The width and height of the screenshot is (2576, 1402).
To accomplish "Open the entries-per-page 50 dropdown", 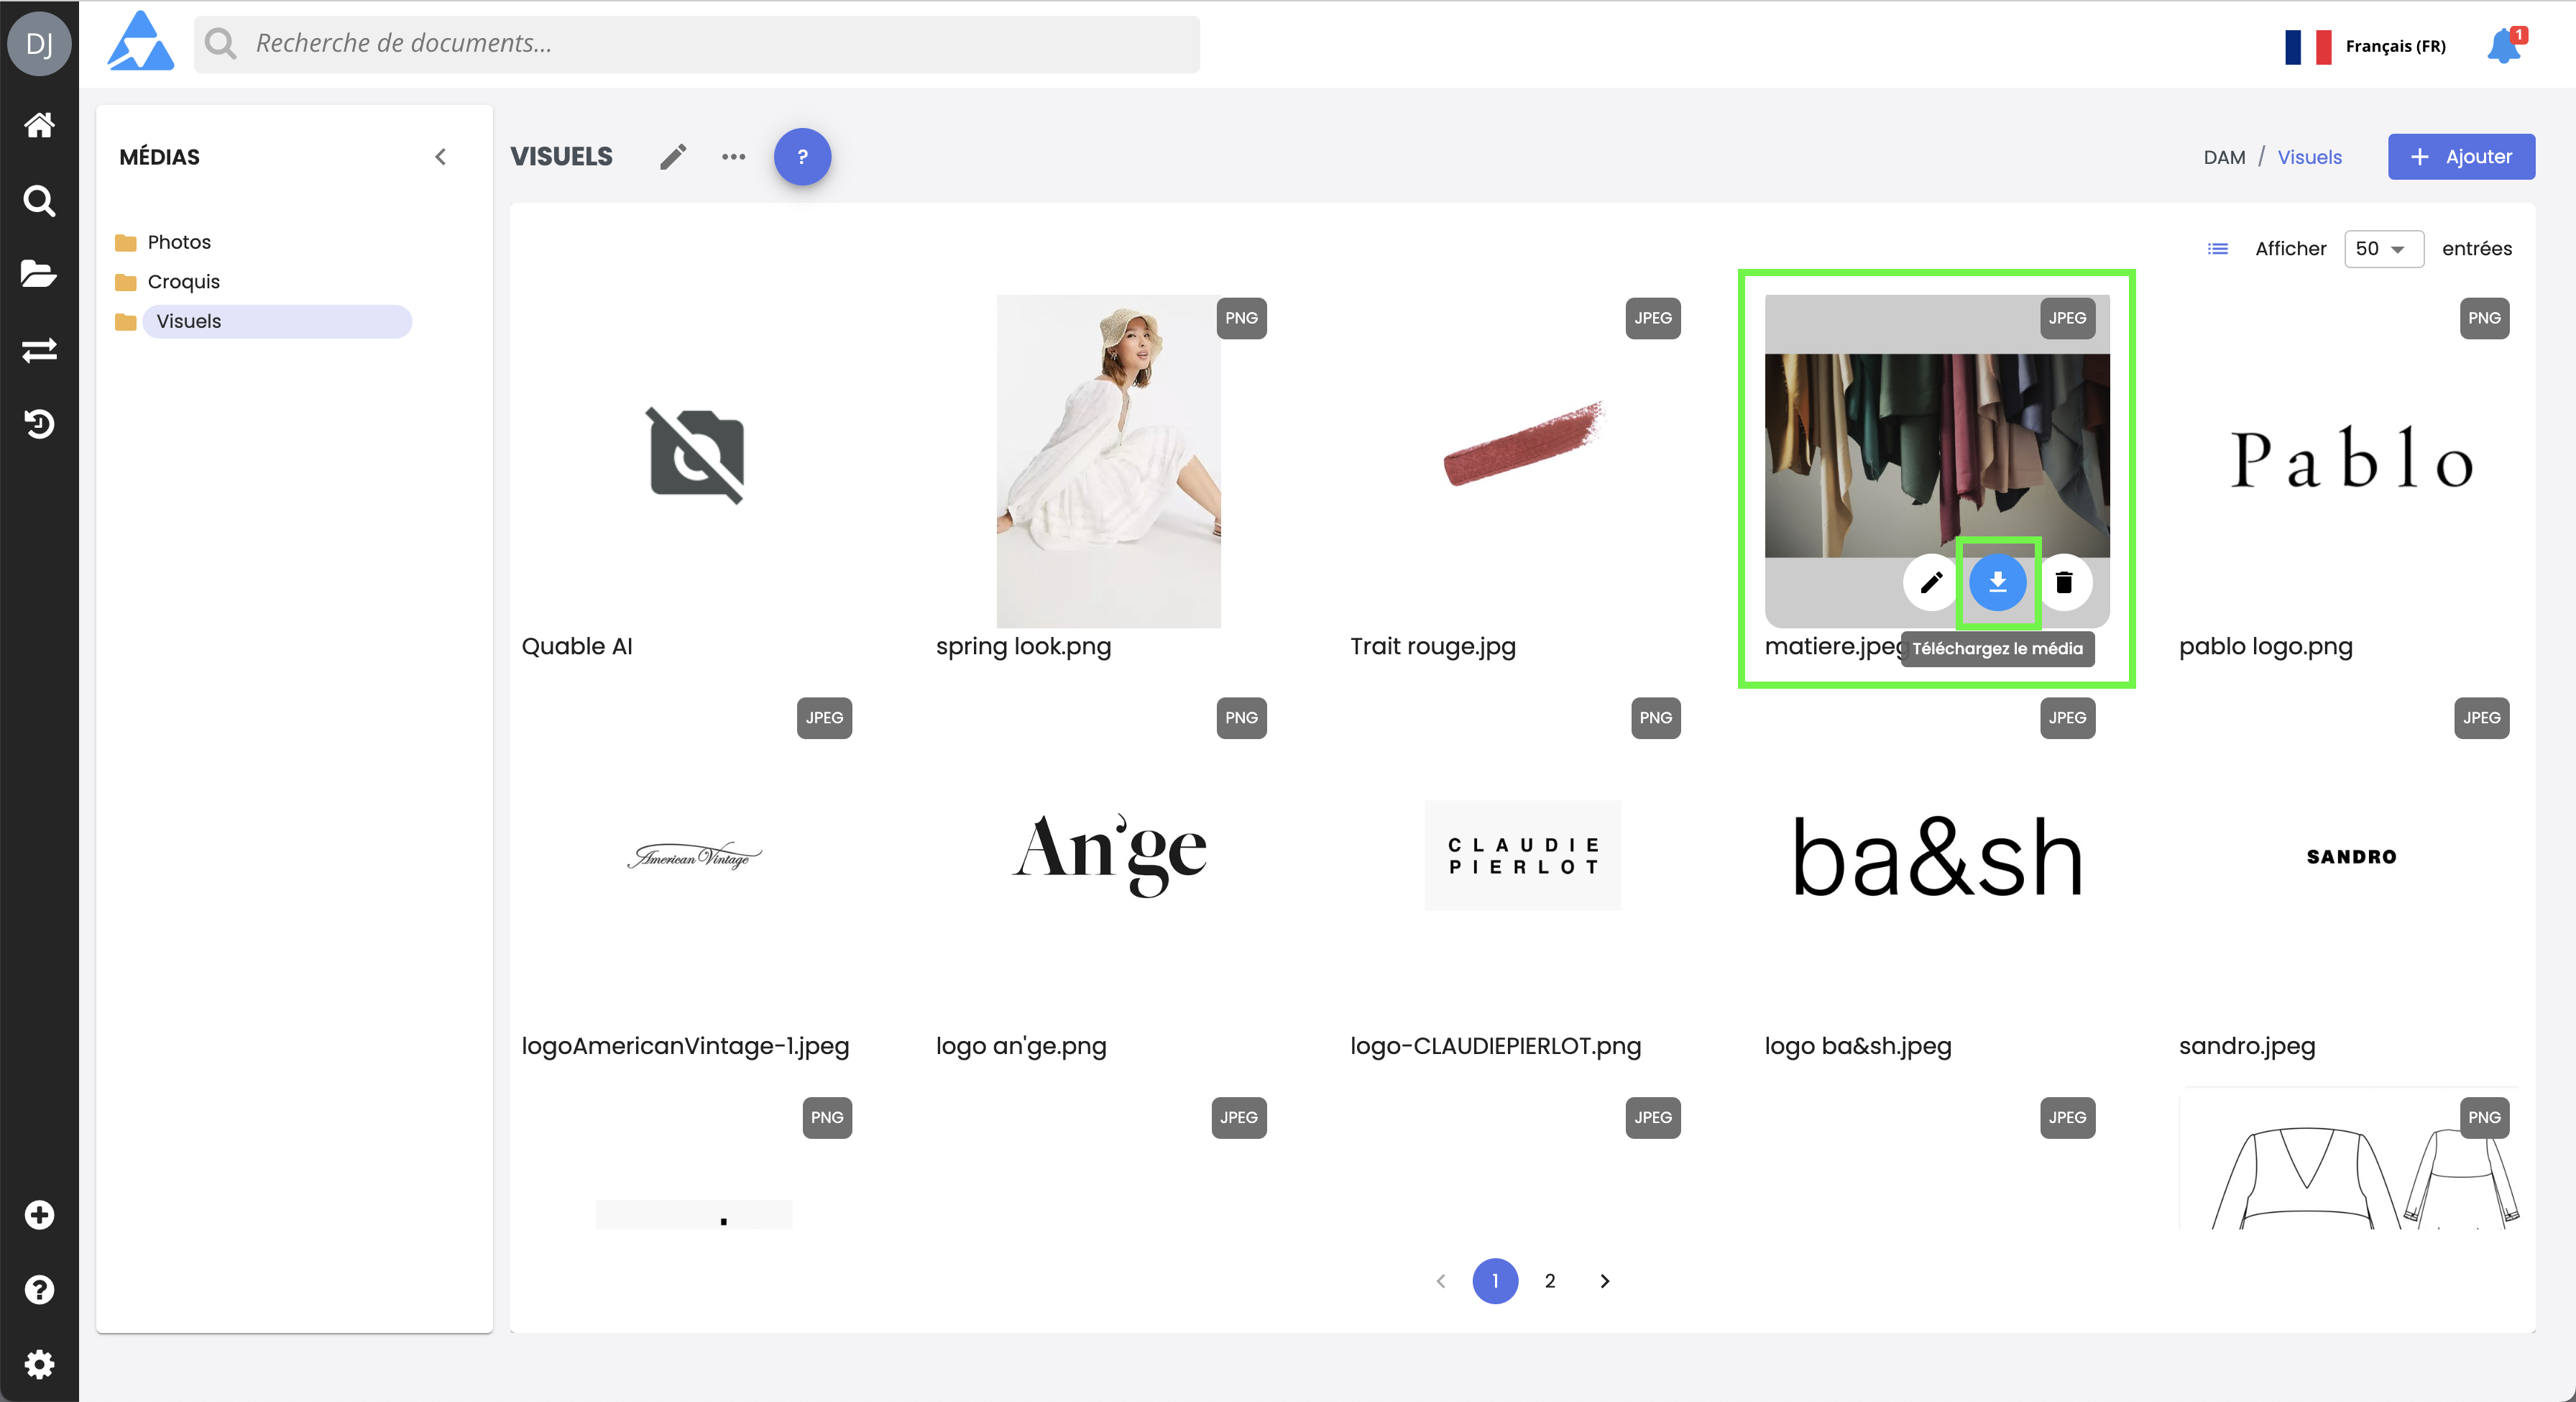I will [2383, 249].
